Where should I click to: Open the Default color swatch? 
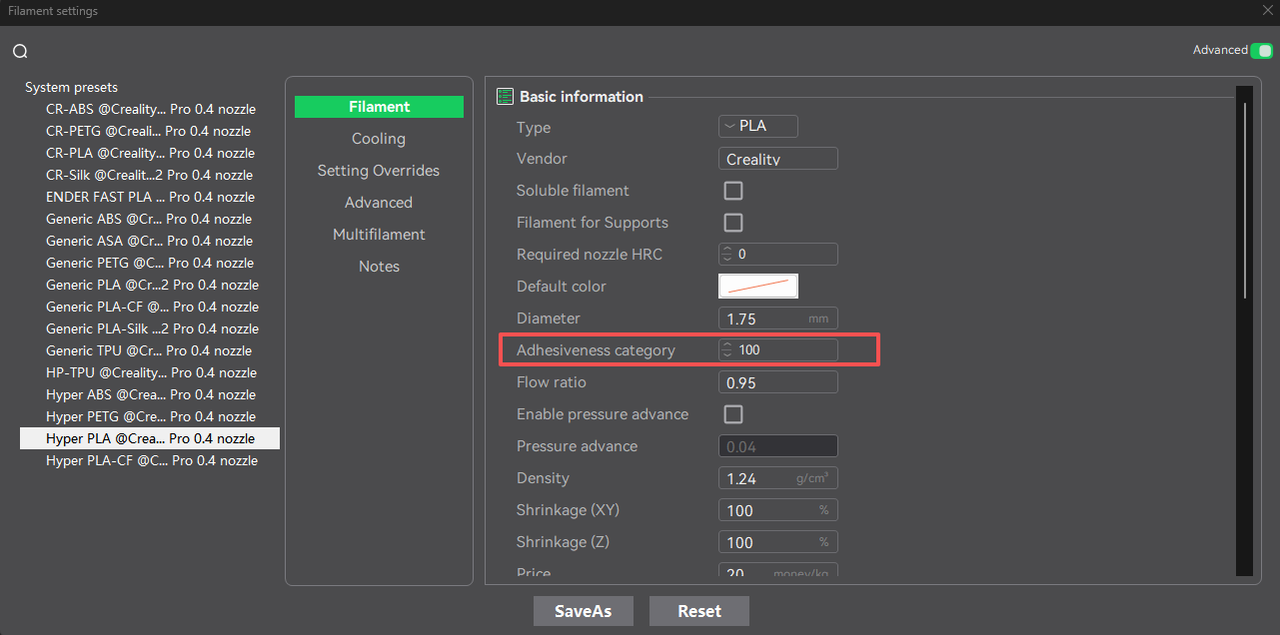757,286
